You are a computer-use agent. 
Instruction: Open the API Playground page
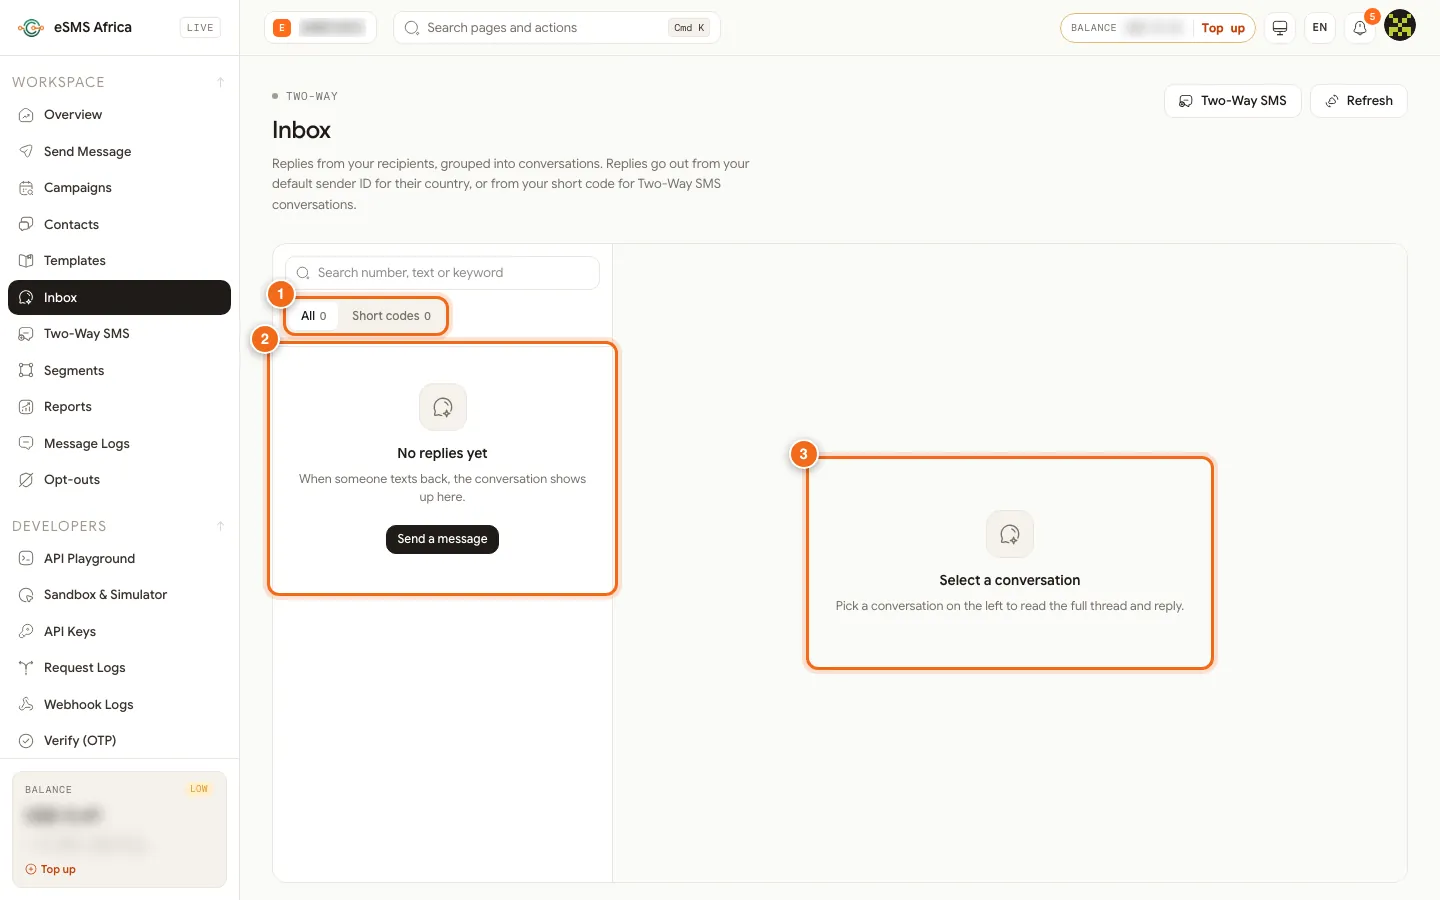pos(119,559)
